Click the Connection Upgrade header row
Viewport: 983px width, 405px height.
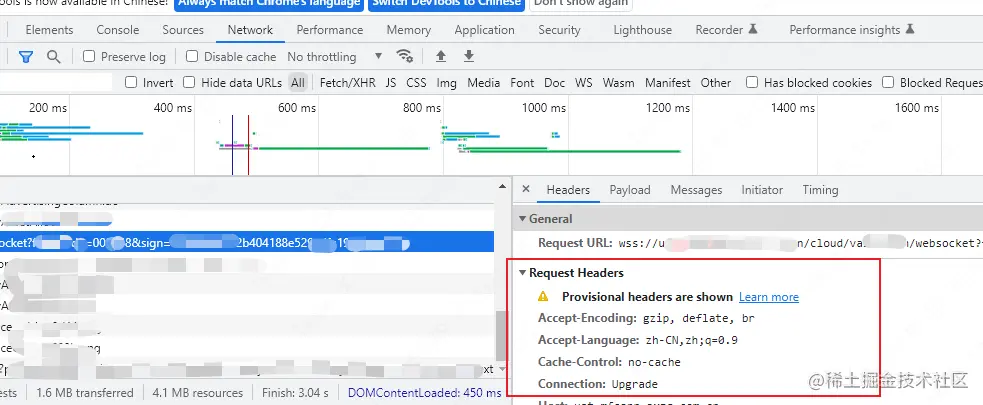click(x=597, y=384)
